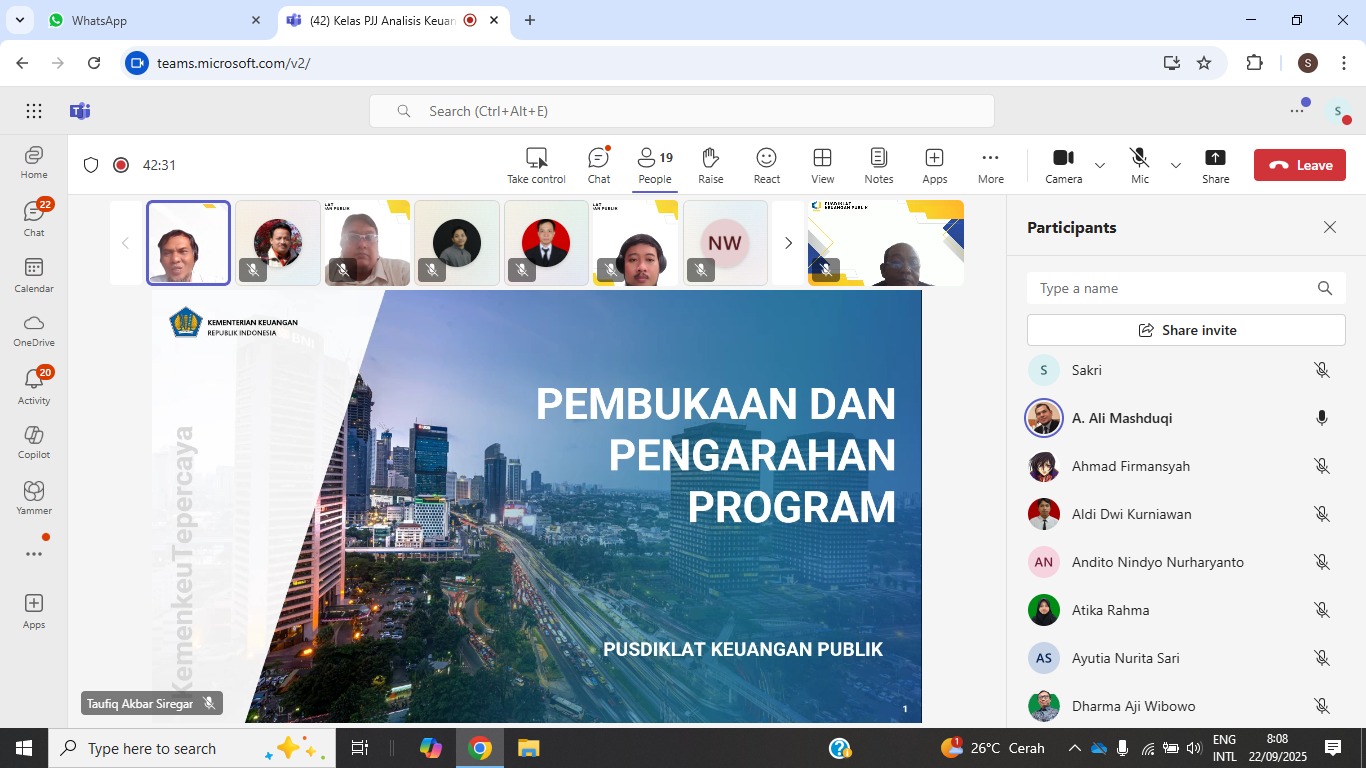The width and height of the screenshot is (1366, 768).
Task: Toggle mic icon for Sakri
Action: pos(1322,370)
